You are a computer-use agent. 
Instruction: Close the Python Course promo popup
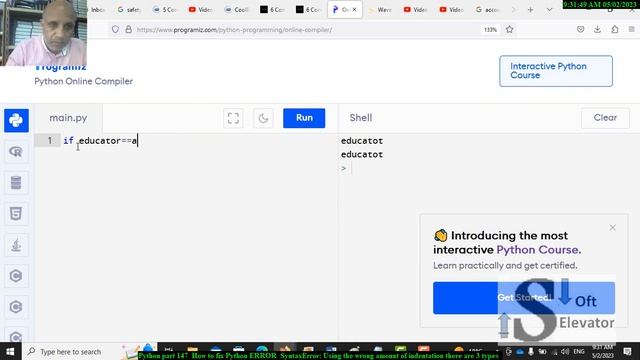coord(613,228)
